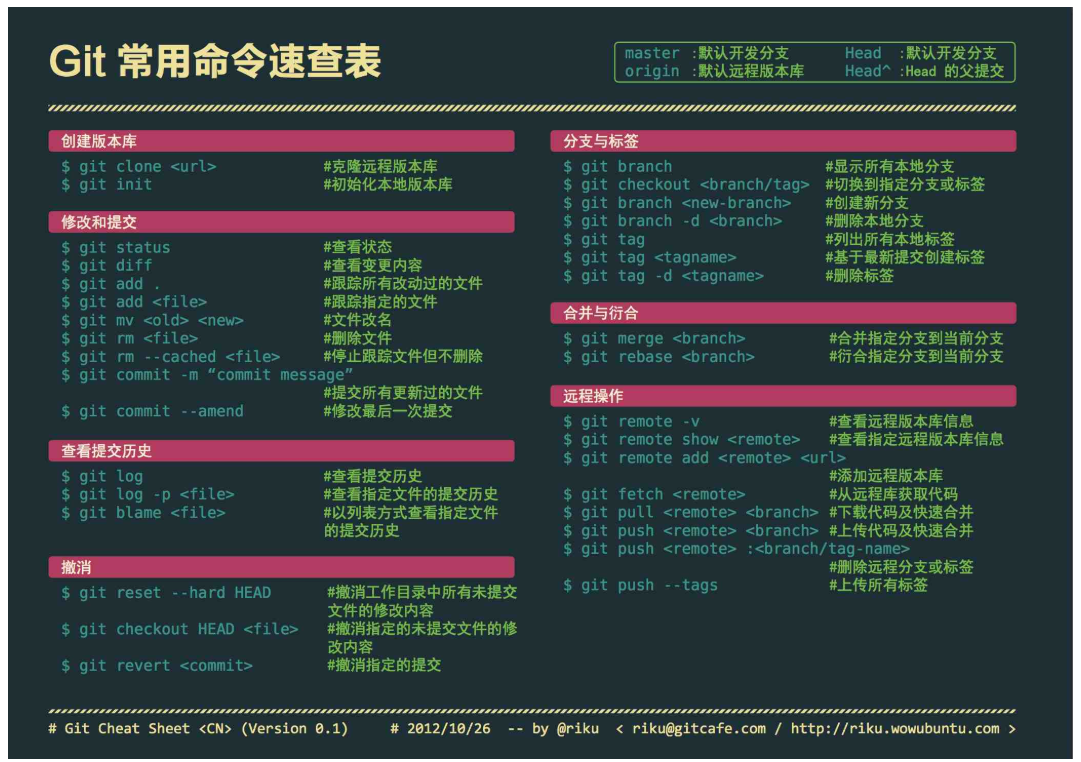1081x762 pixels.
Task: Select the '分支与标签' section header
Action: click(783, 141)
